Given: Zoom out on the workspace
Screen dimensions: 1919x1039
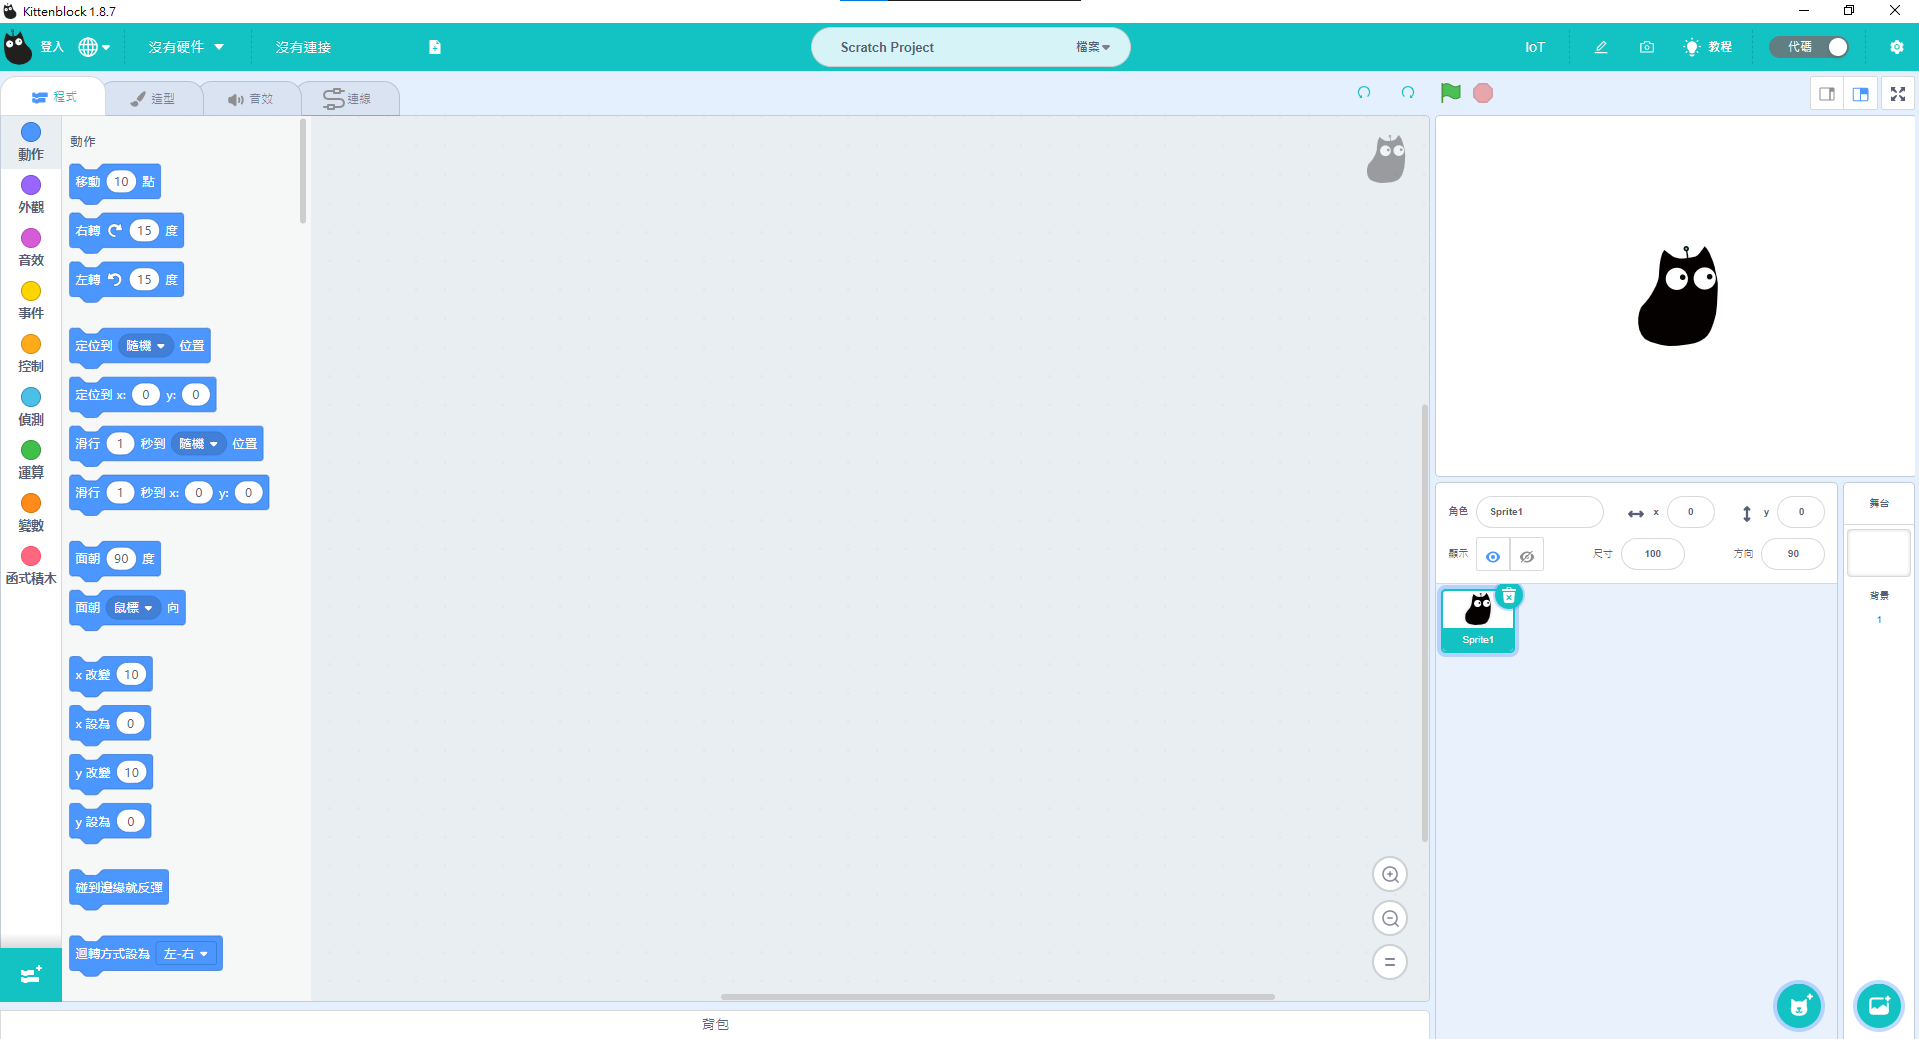Looking at the screenshot, I should (1389, 919).
